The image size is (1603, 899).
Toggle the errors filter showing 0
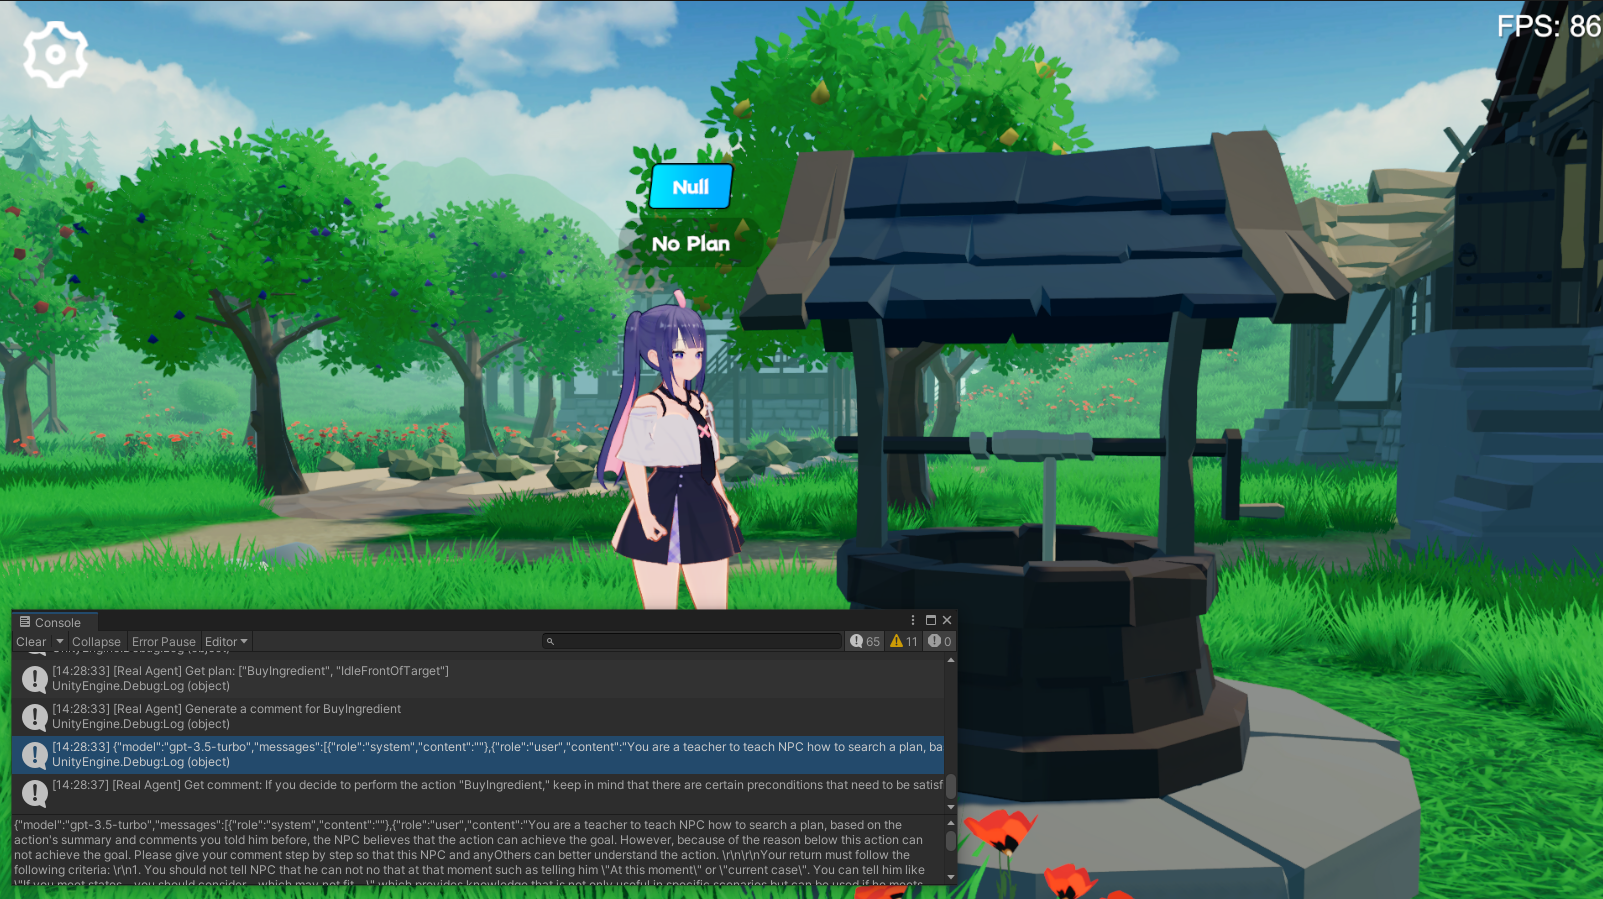pos(939,641)
